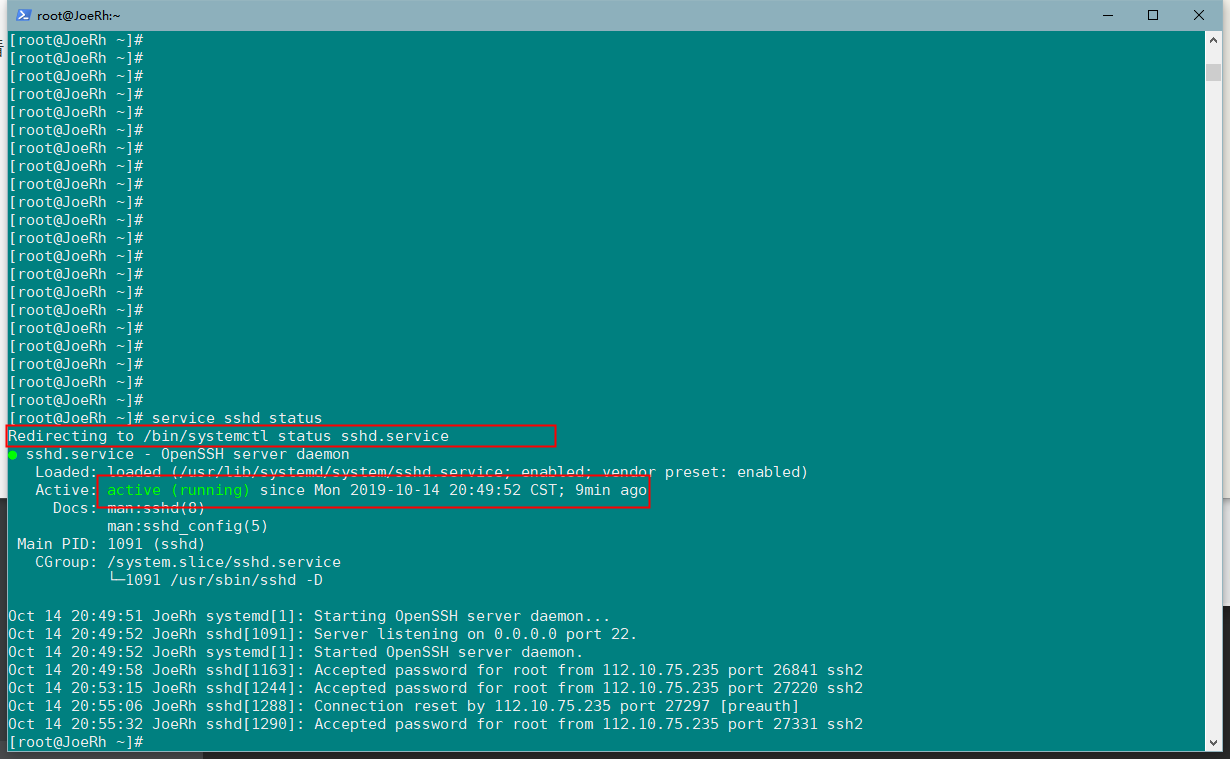
Task: Click the green sshd.service status dot
Action: pos(13,455)
